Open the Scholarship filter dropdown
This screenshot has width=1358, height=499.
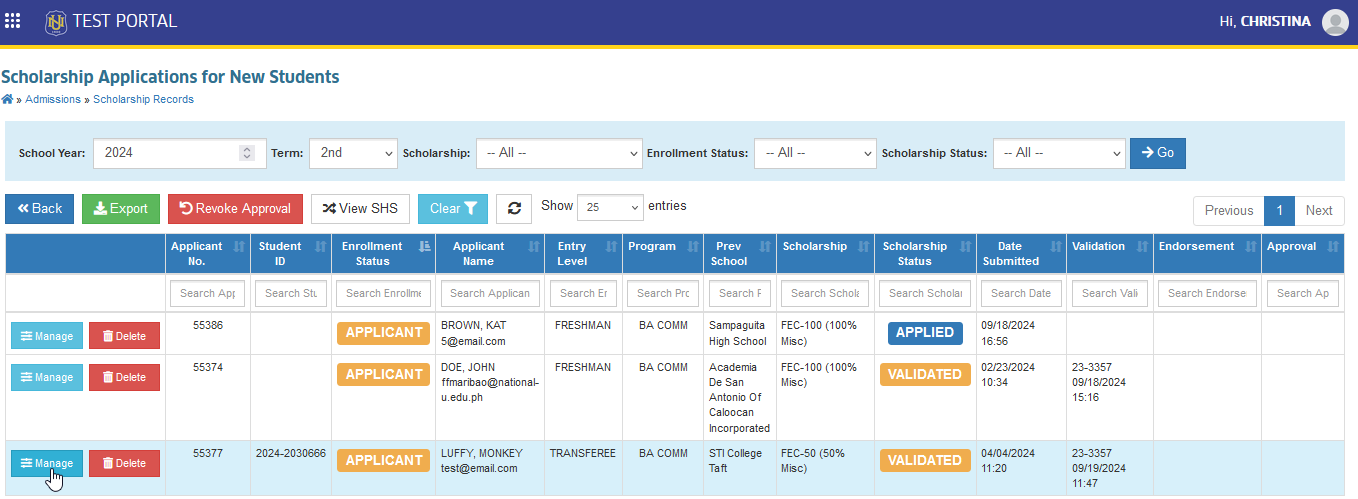point(559,153)
